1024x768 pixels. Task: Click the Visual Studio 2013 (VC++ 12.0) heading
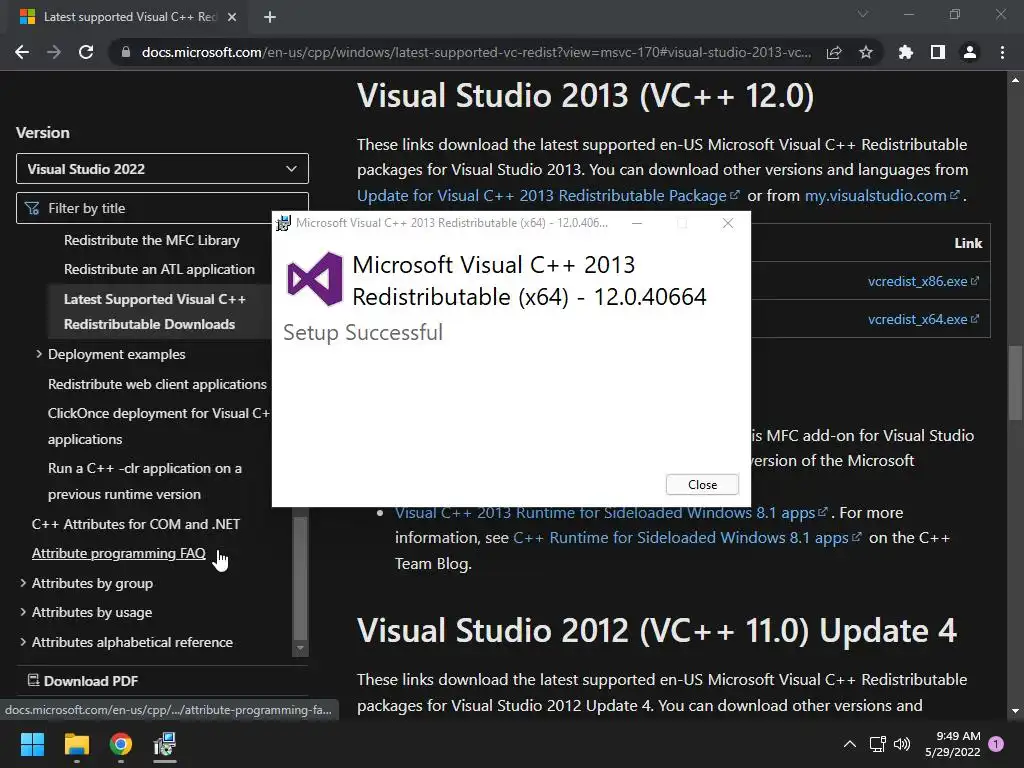click(585, 95)
